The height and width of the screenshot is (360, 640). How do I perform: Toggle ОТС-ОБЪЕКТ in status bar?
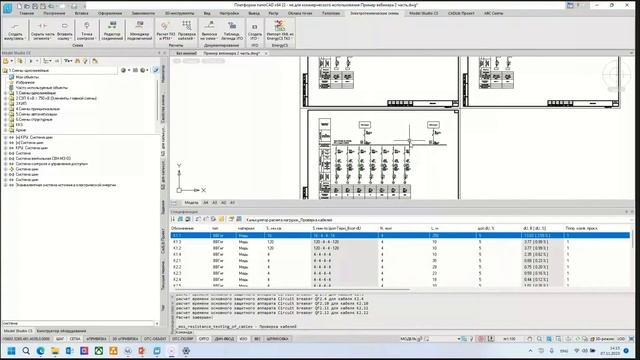click(x=155, y=339)
